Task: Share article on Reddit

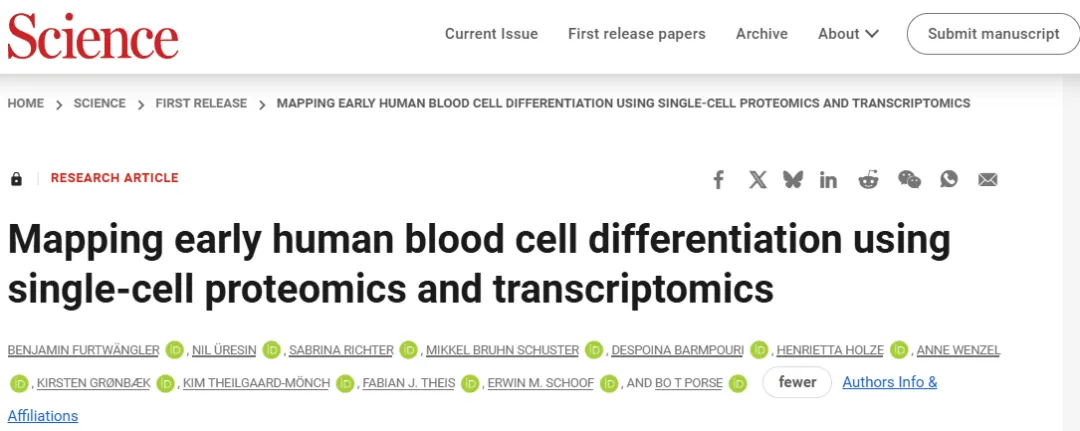Action: (x=869, y=180)
